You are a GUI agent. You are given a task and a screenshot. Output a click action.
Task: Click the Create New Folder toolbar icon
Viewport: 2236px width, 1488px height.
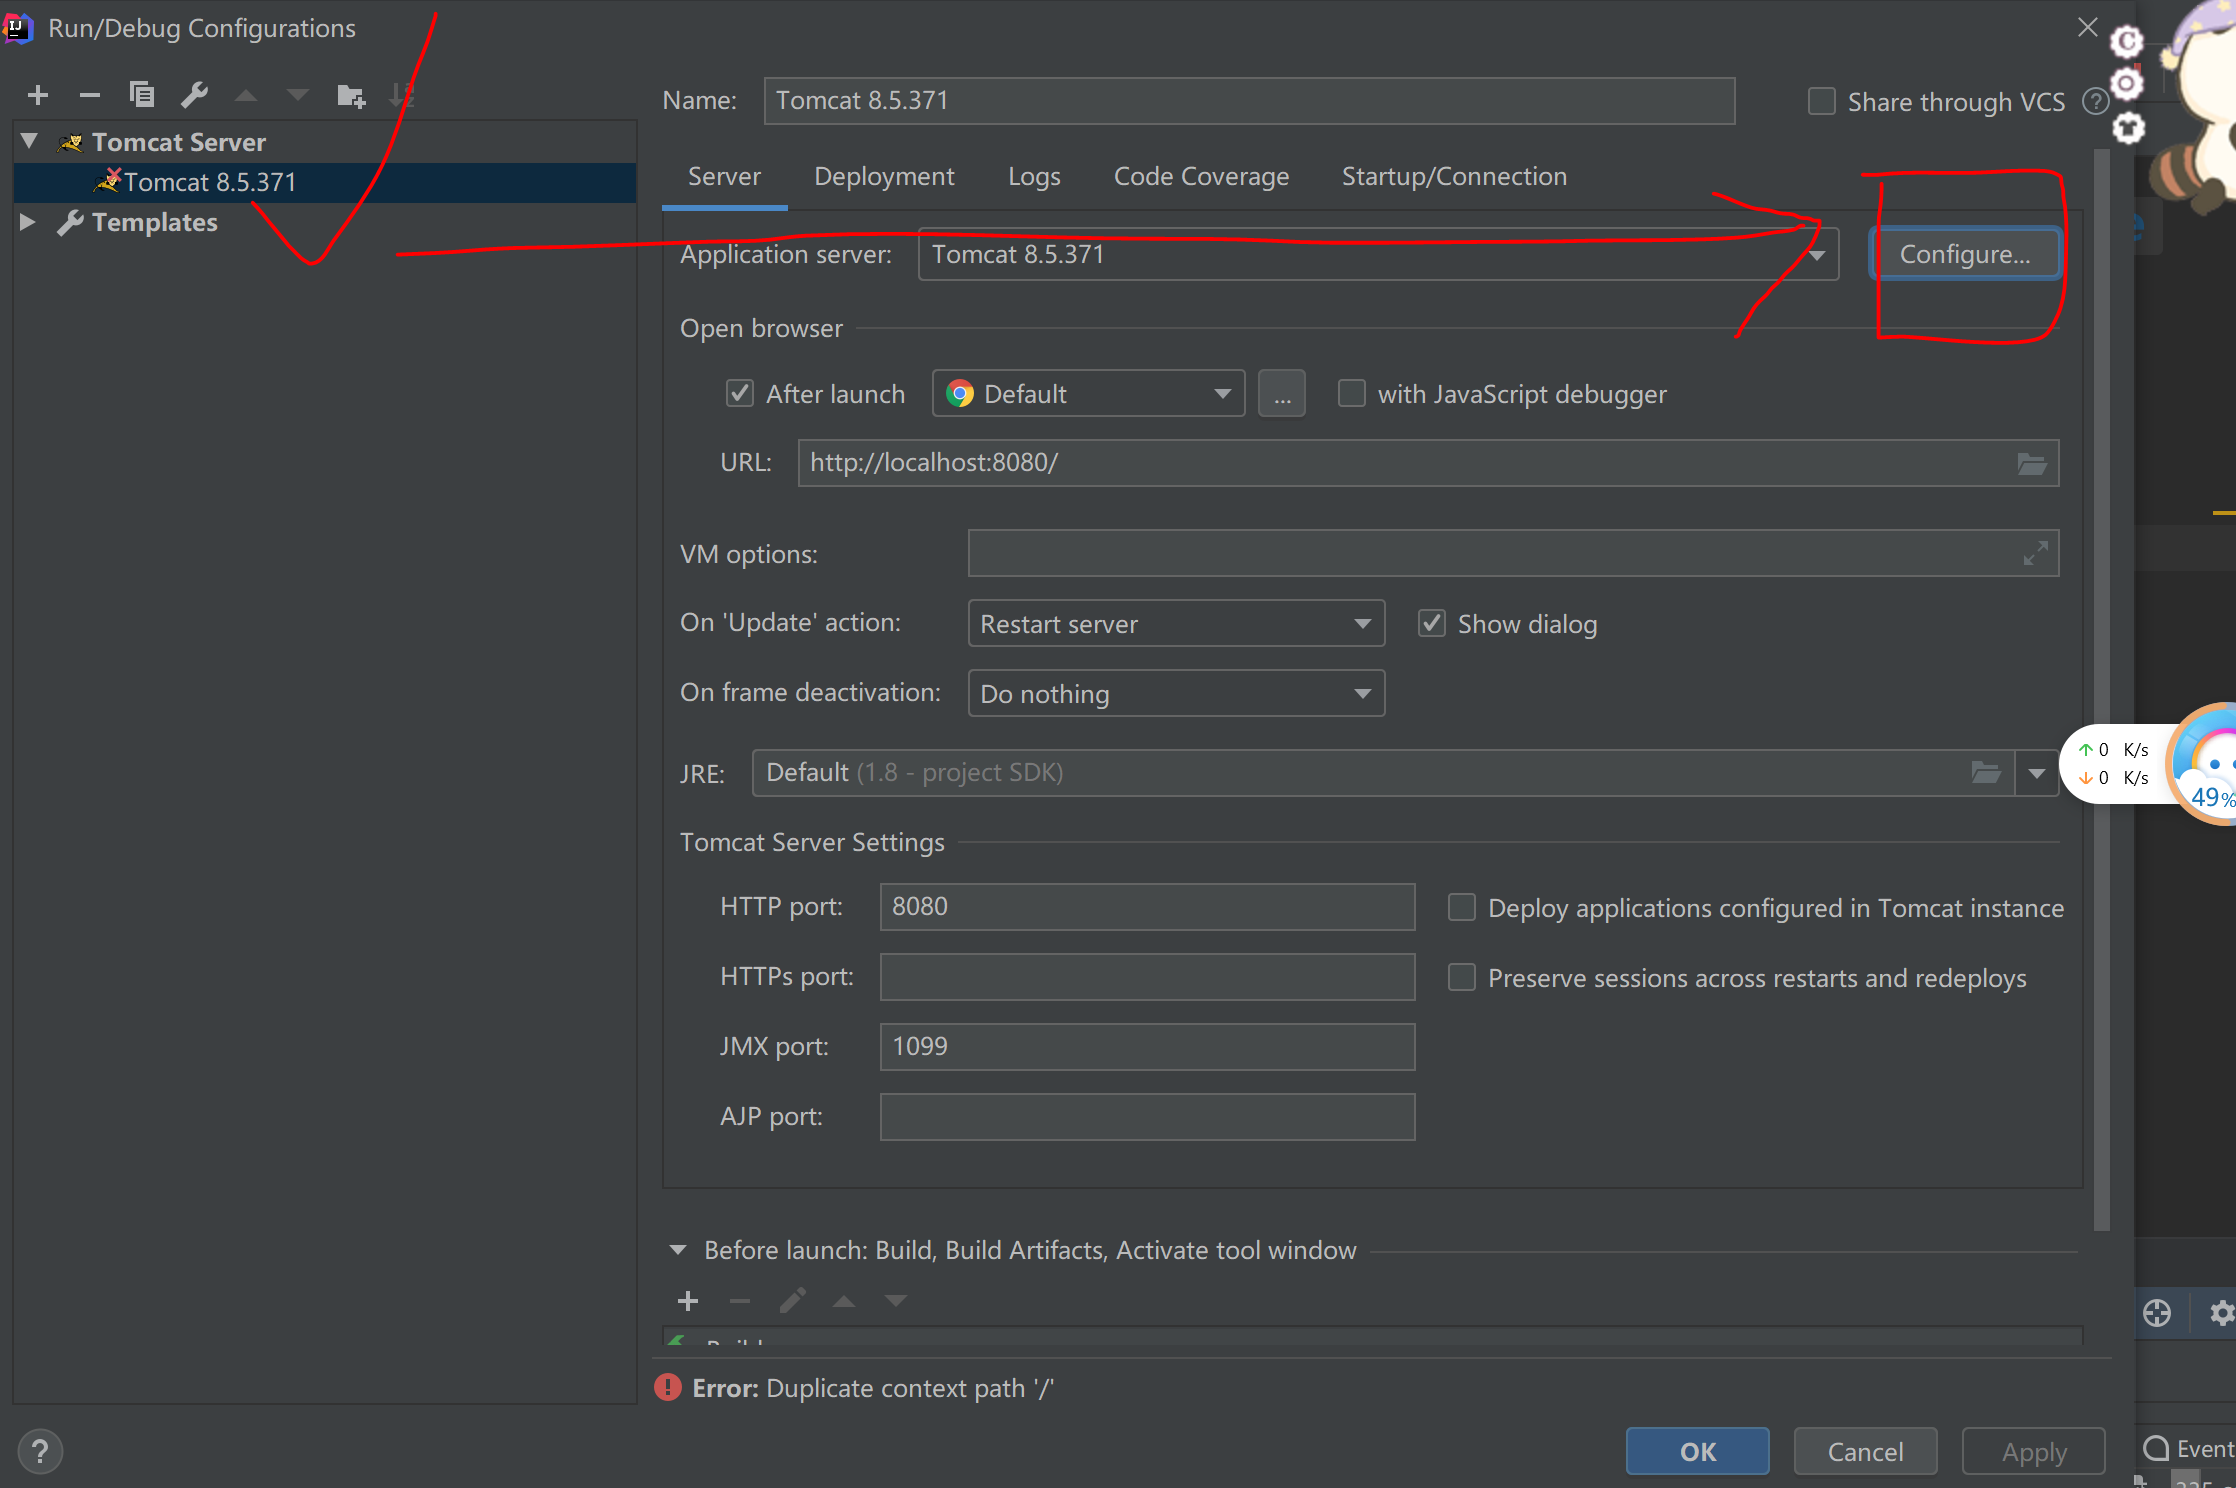[351, 96]
